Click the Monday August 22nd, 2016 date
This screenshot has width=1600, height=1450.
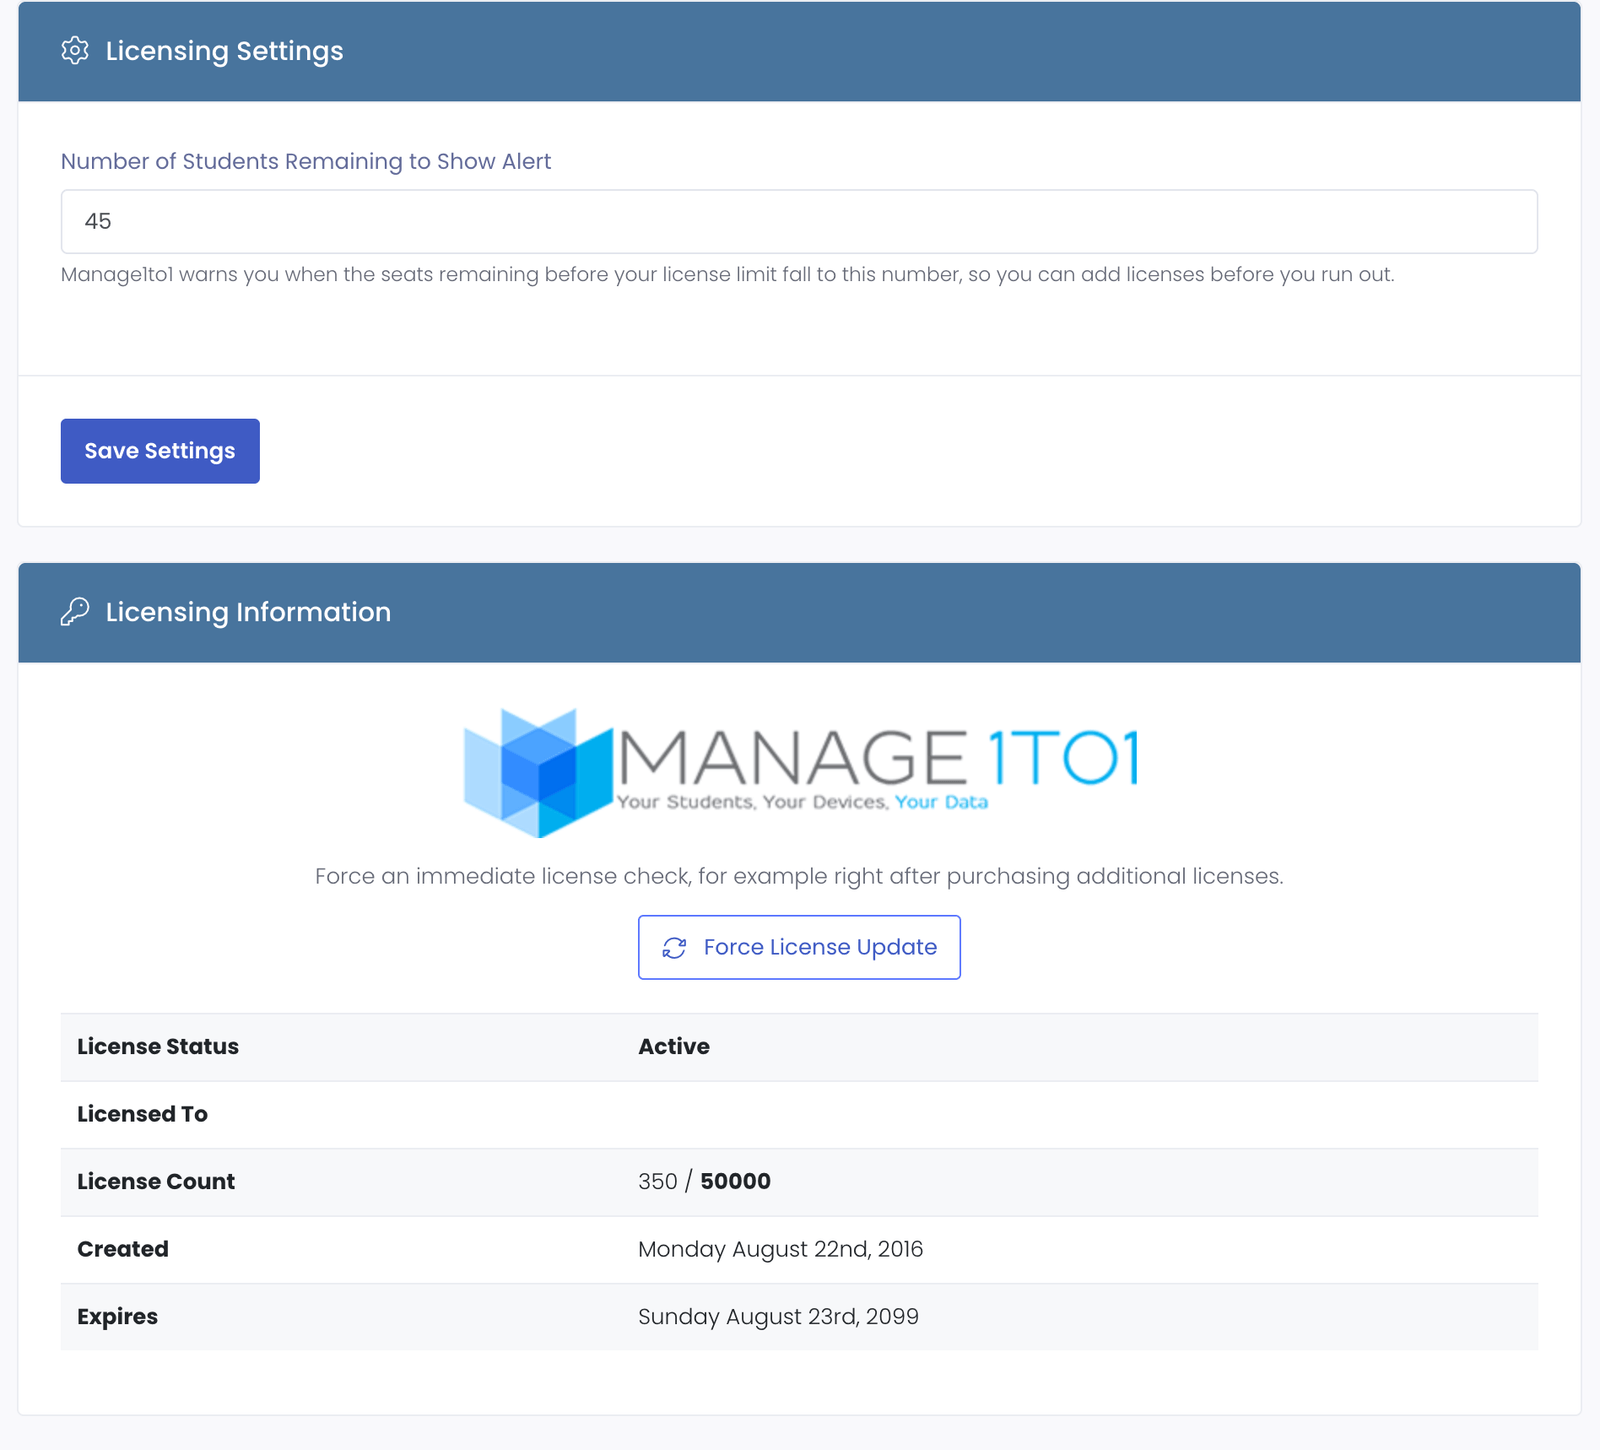tap(781, 1249)
